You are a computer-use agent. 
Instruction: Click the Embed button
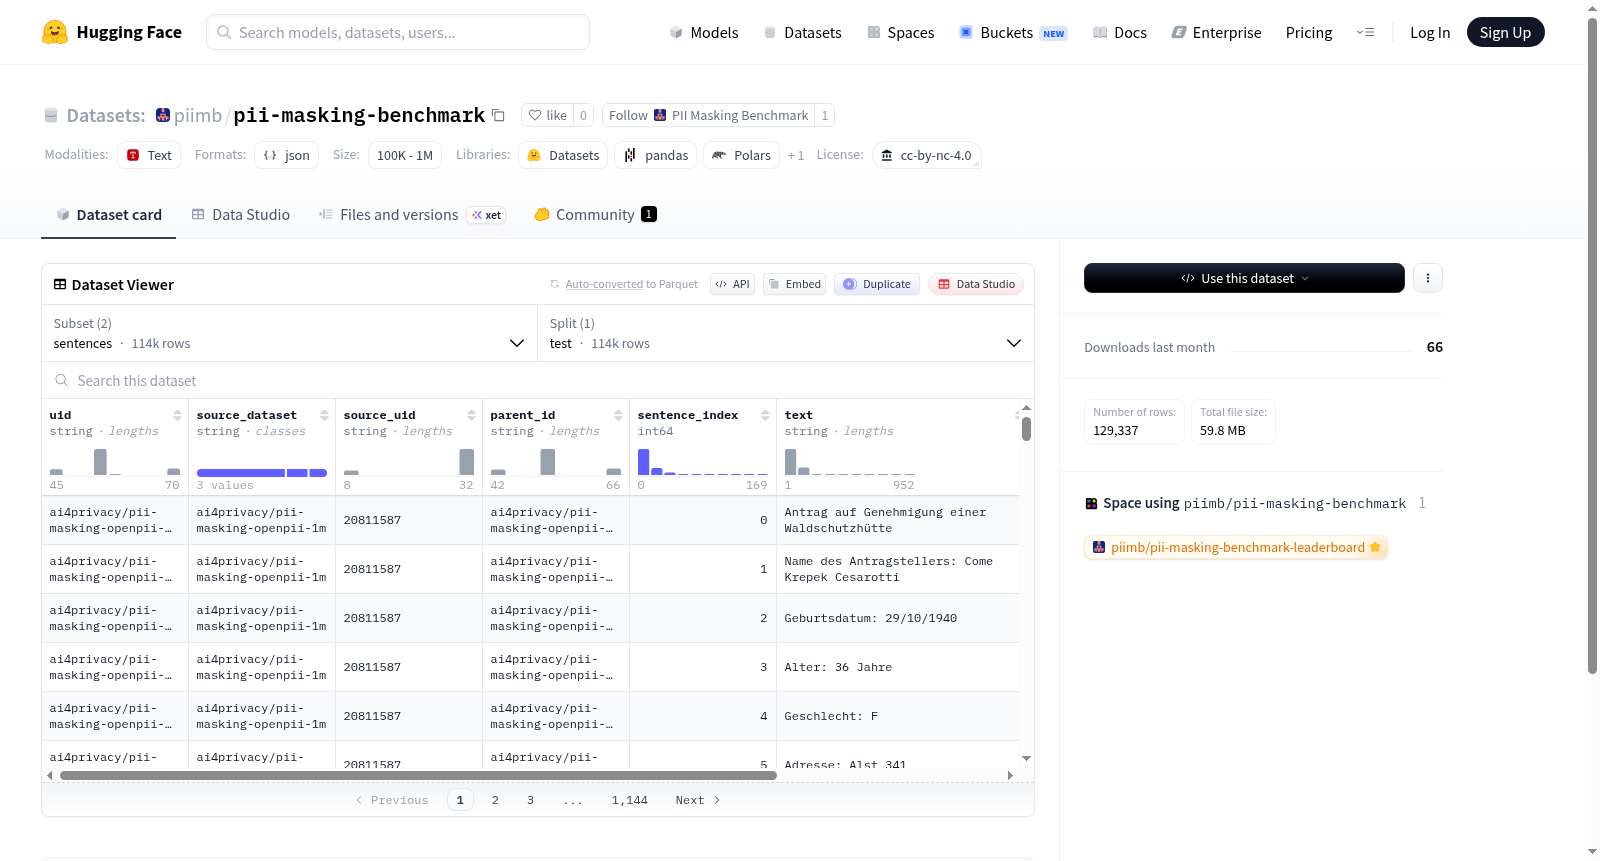(794, 284)
